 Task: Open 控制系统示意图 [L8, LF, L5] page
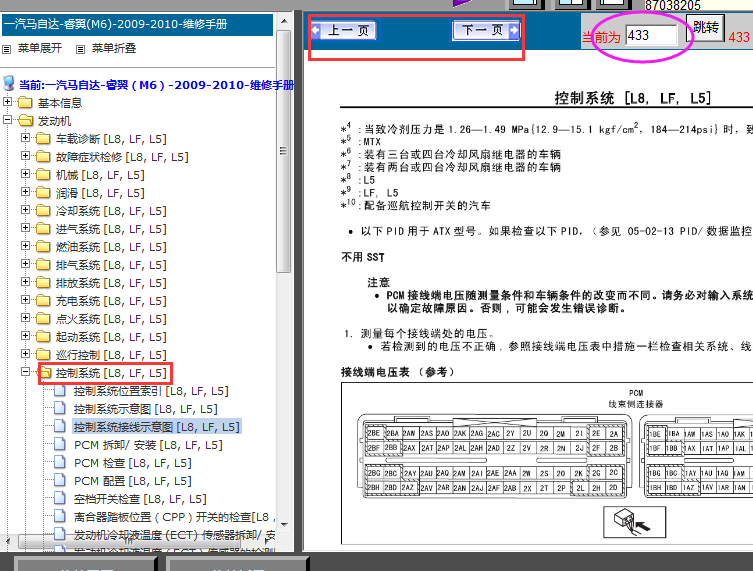[x=146, y=409]
